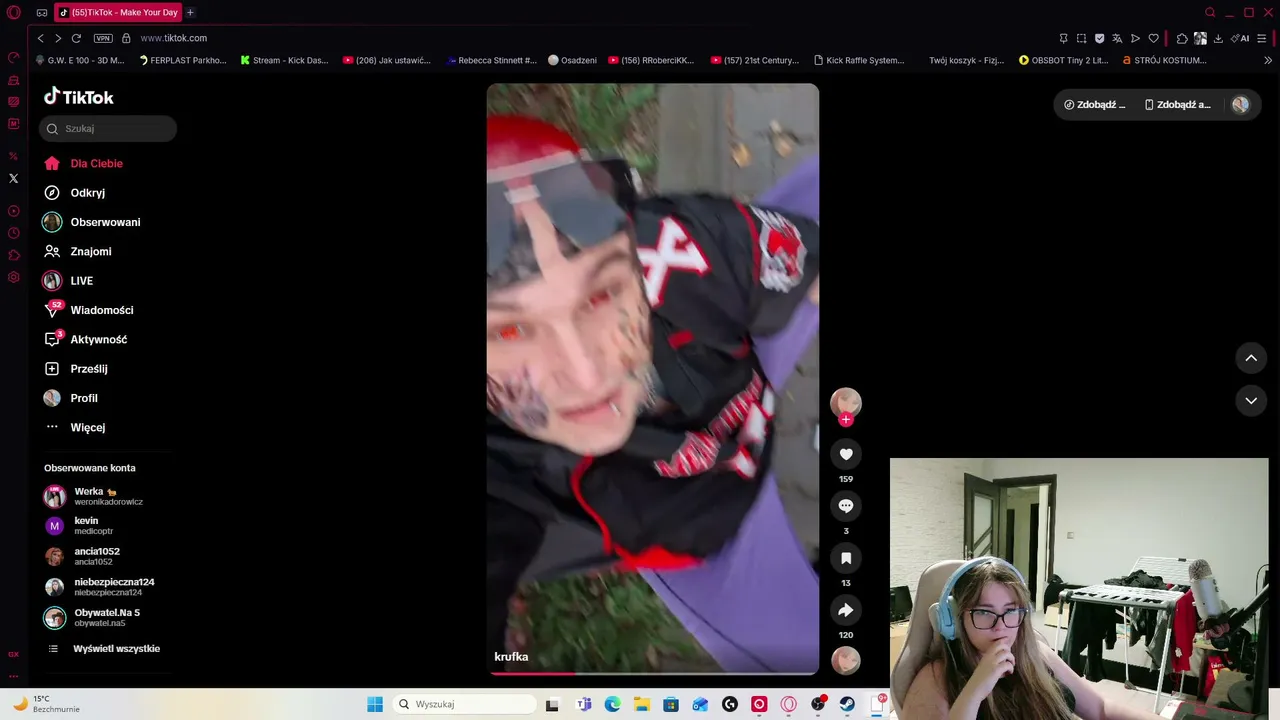This screenshot has height=720, width=1280.
Task: Go back with the browser back arrow
Action: 40,38
